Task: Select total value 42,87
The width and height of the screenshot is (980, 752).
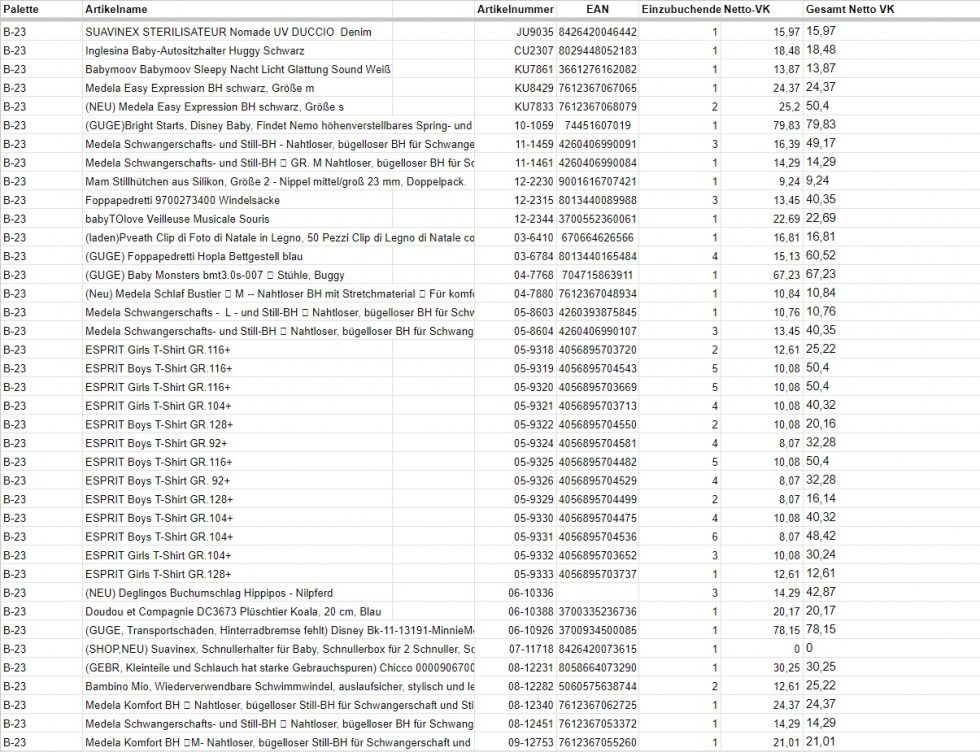Action: 821,592
